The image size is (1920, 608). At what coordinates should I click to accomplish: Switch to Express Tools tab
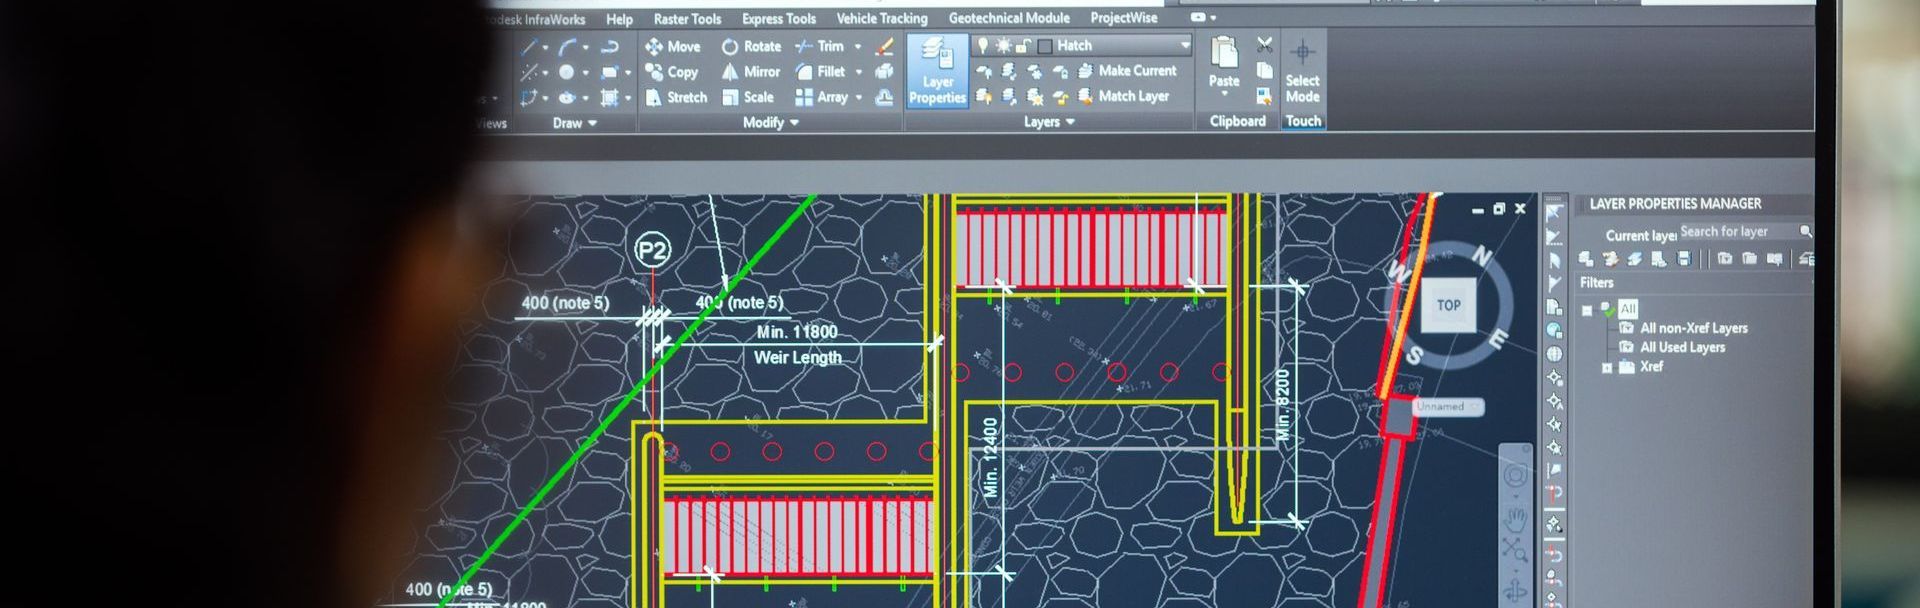coord(778,19)
